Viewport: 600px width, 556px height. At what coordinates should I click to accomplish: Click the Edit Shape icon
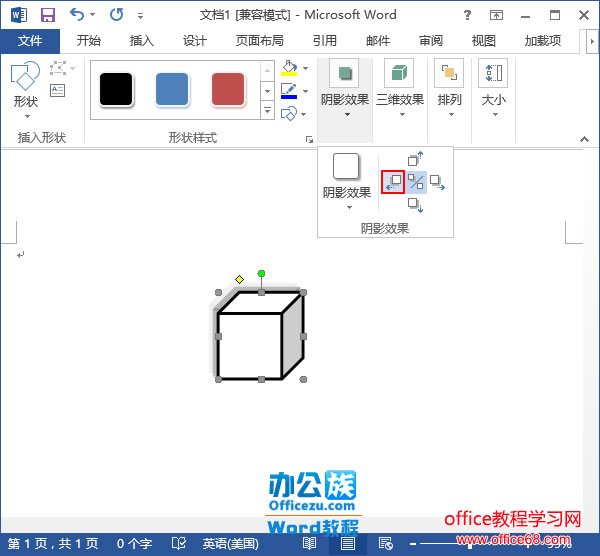58,68
